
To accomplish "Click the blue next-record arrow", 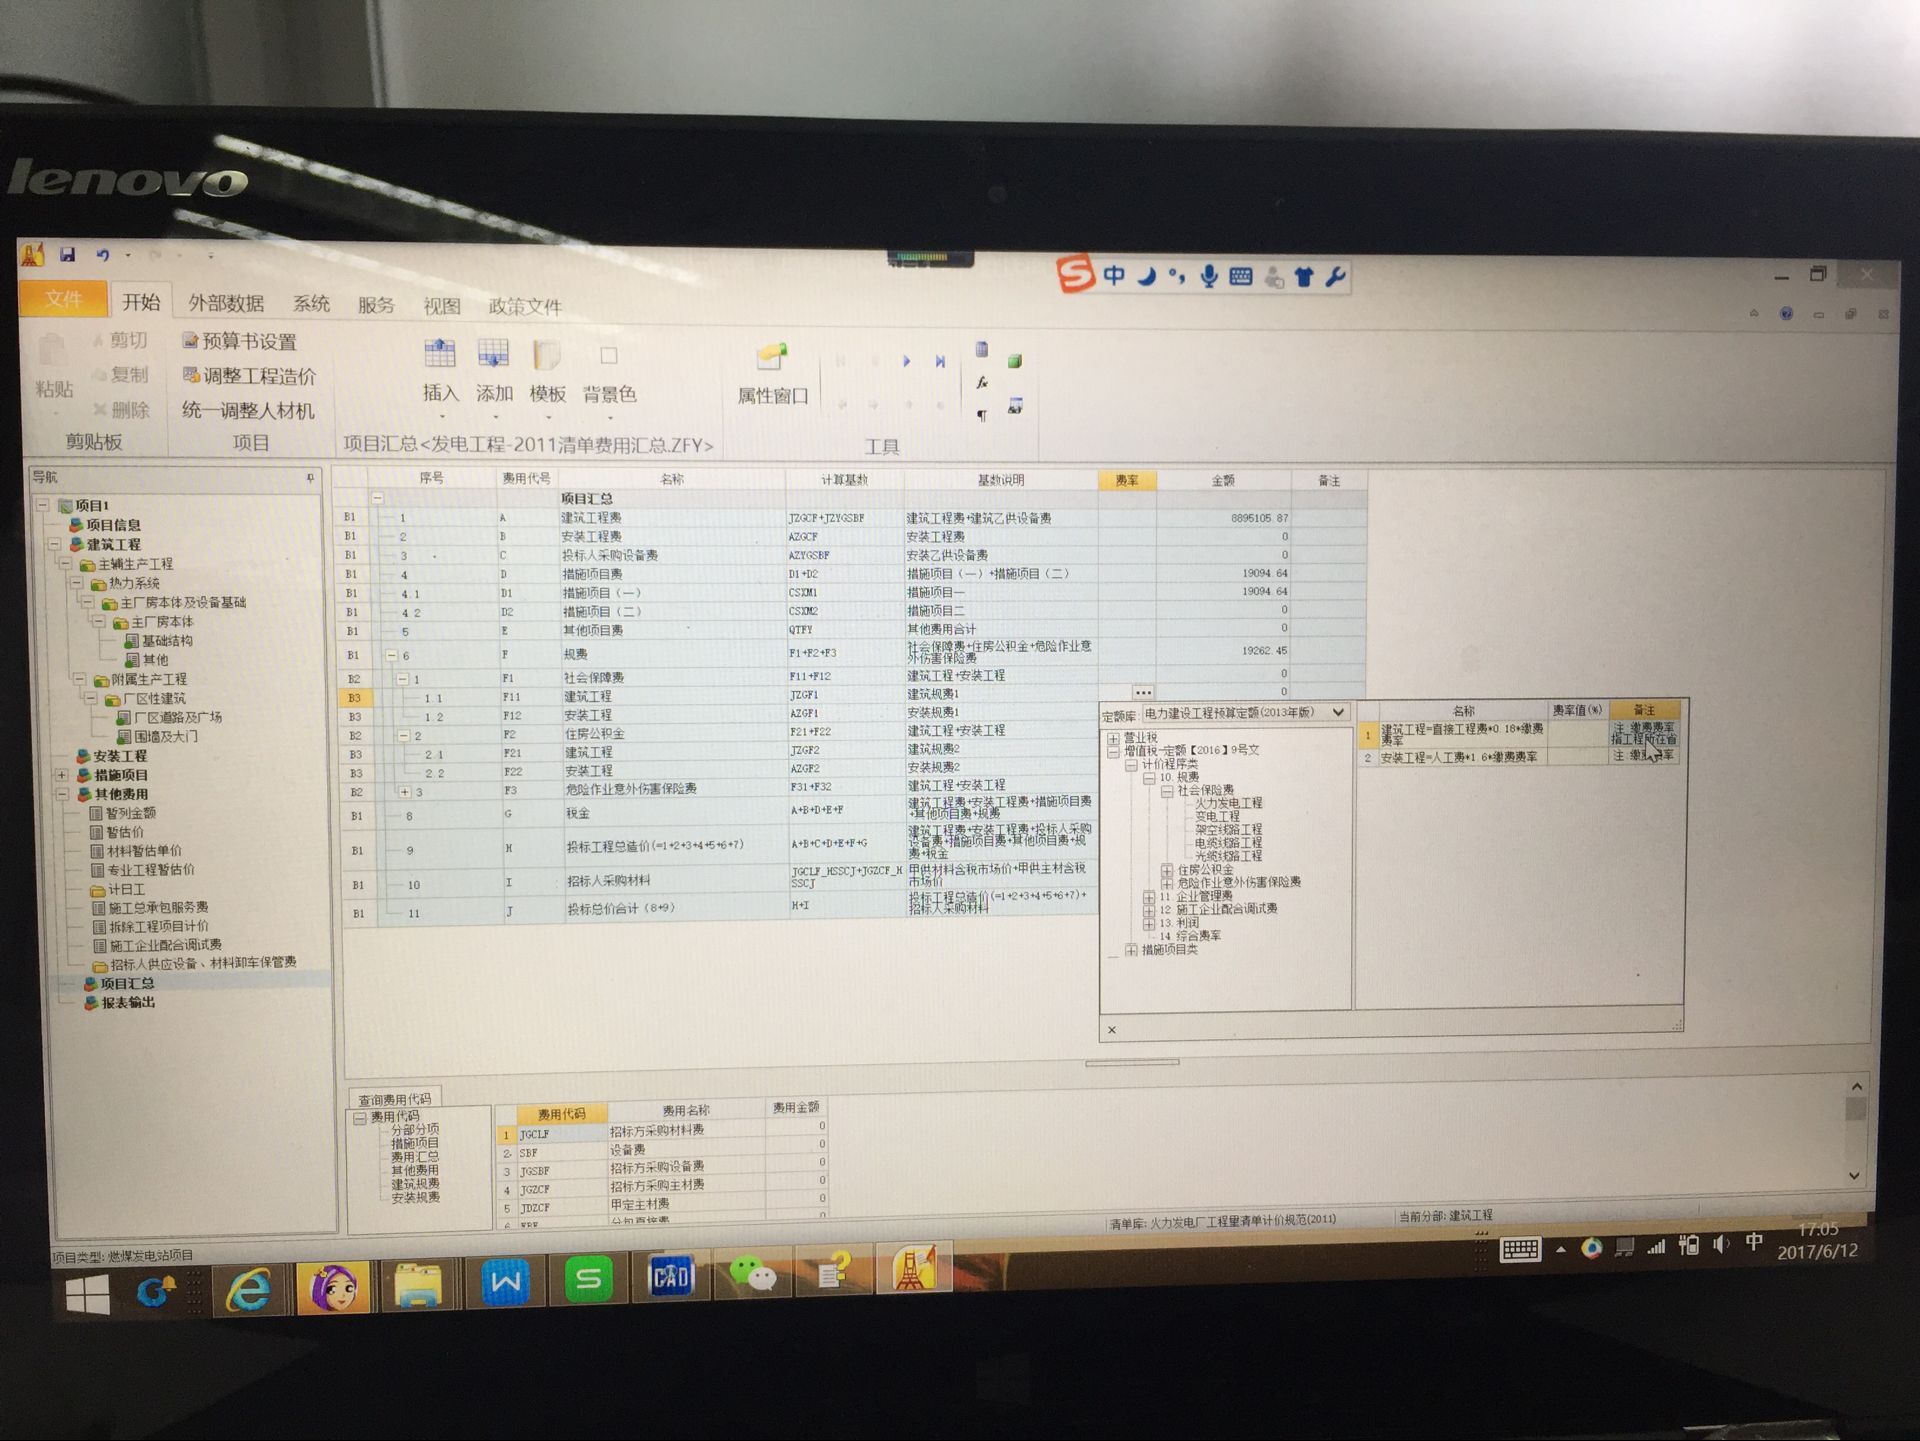I will pos(906,361).
